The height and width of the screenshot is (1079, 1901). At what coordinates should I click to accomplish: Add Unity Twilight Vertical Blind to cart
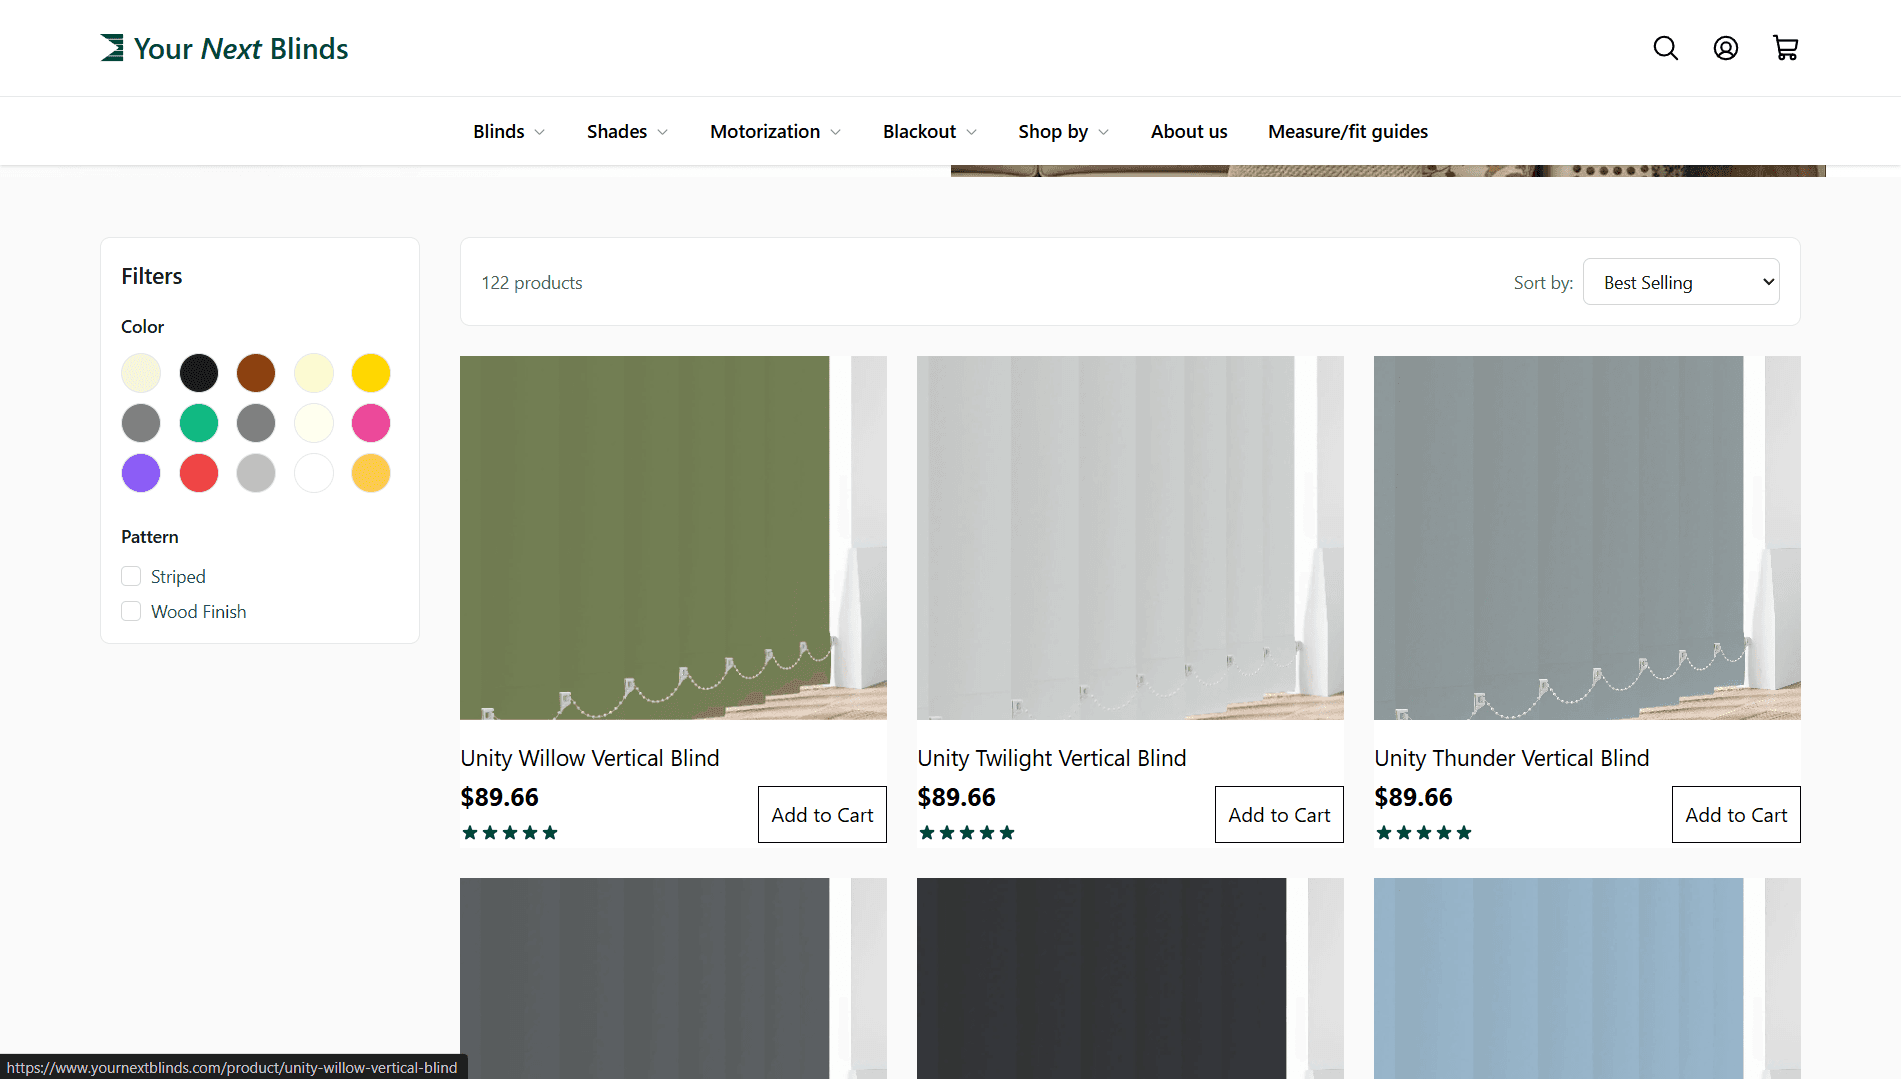coord(1279,814)
